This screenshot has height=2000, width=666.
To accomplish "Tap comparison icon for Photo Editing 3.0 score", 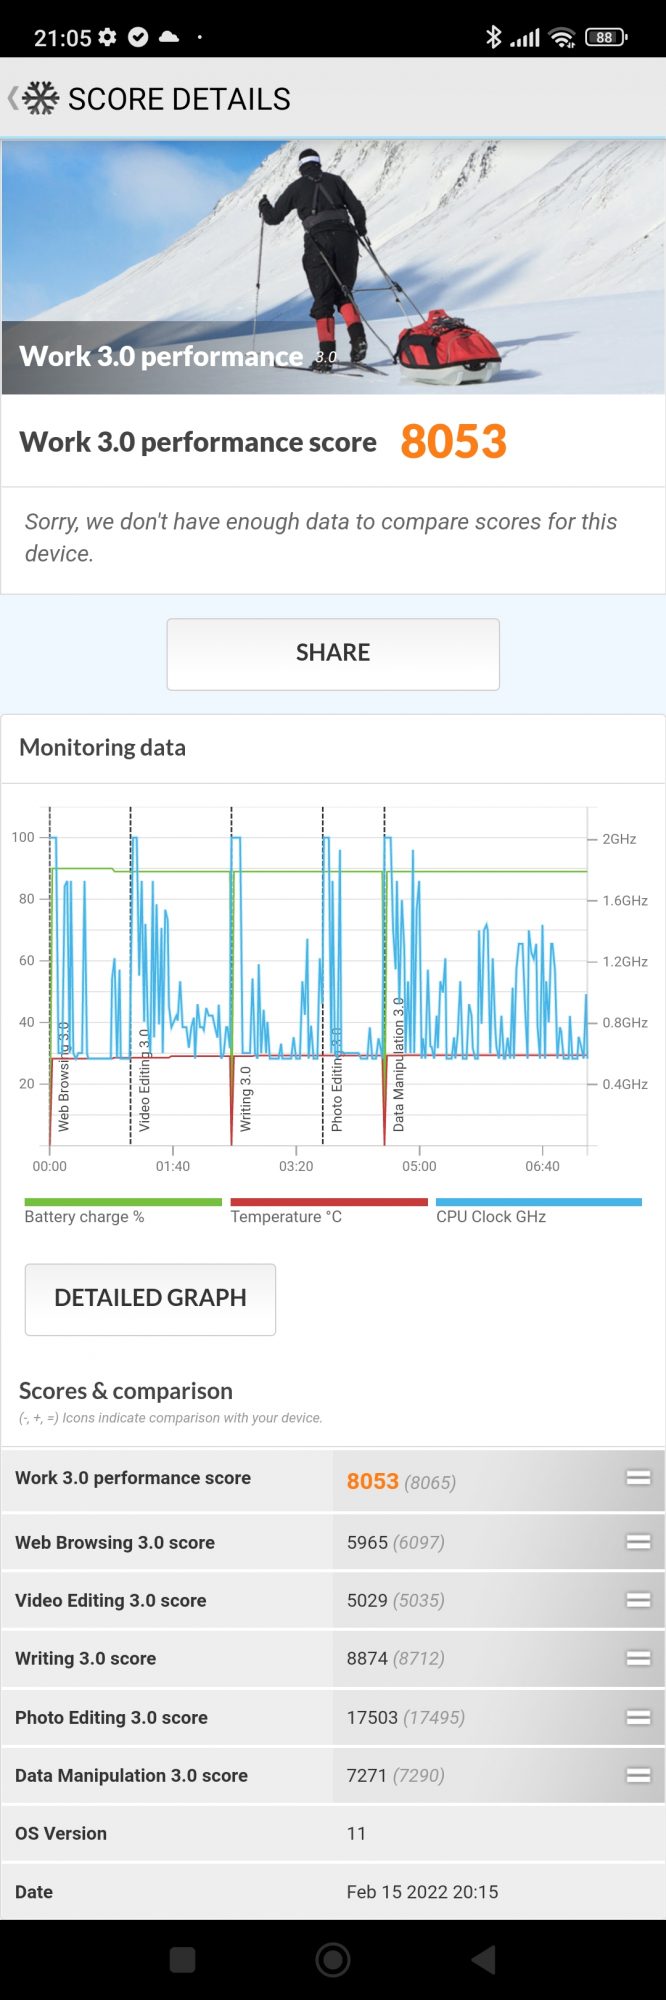I will click(638, 1717).
